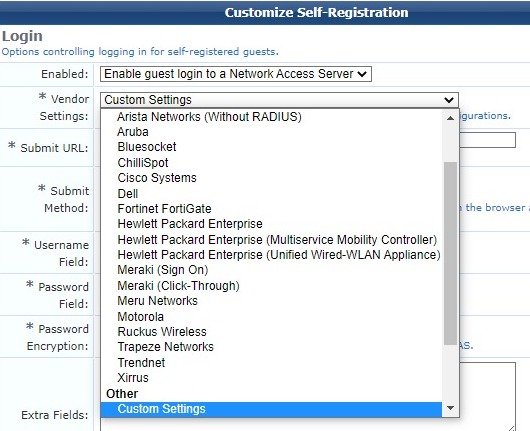This screenshot has width=530, height=431.
Task: Pick ChilliSpot in the vendor list
Action: point(271,163)
